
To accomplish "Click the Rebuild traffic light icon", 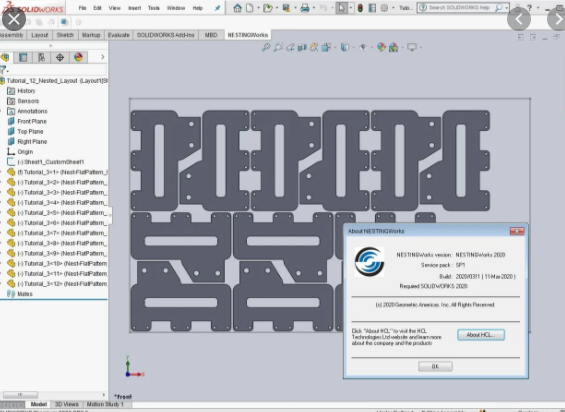I will click(360, 8).
